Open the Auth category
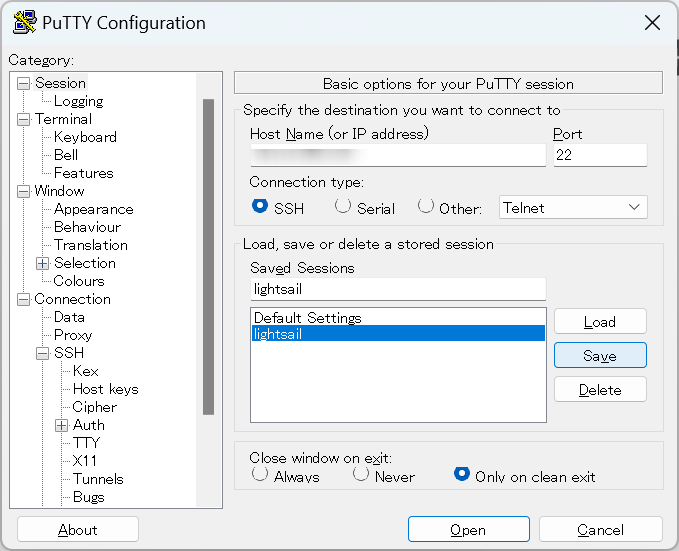 (88, 425)
